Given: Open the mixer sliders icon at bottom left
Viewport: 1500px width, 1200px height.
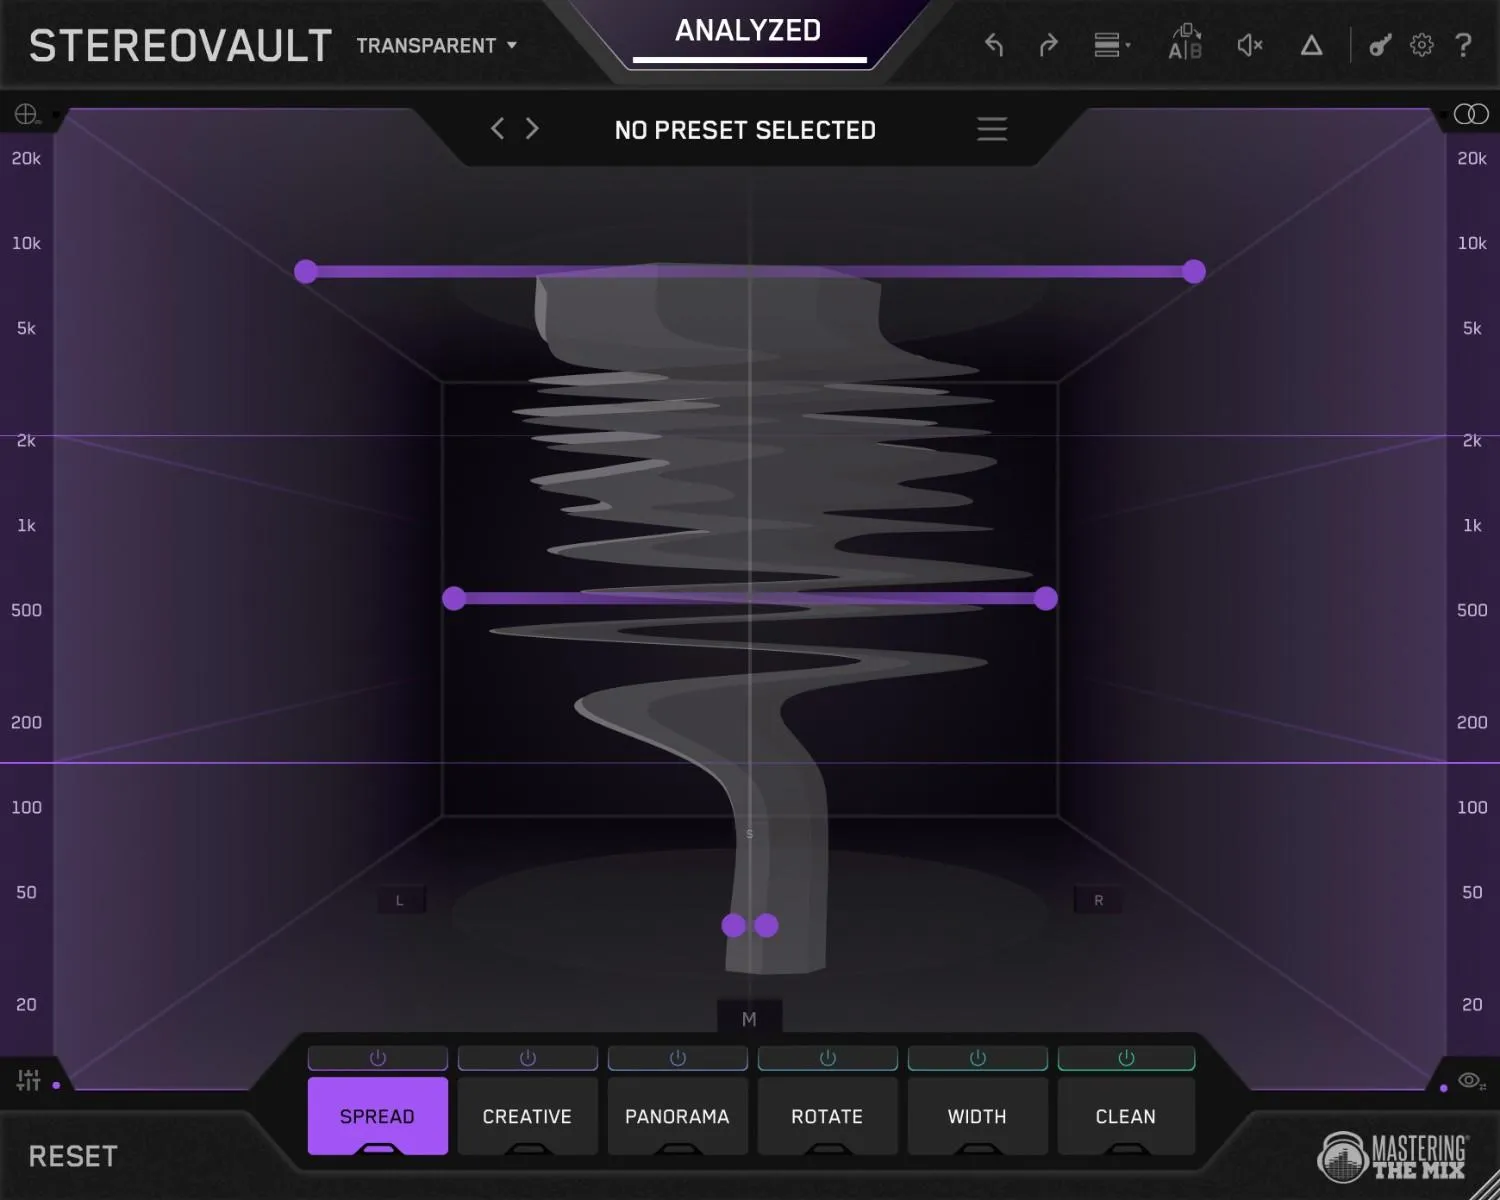Looking at the screenshot, I should 29,1080.
